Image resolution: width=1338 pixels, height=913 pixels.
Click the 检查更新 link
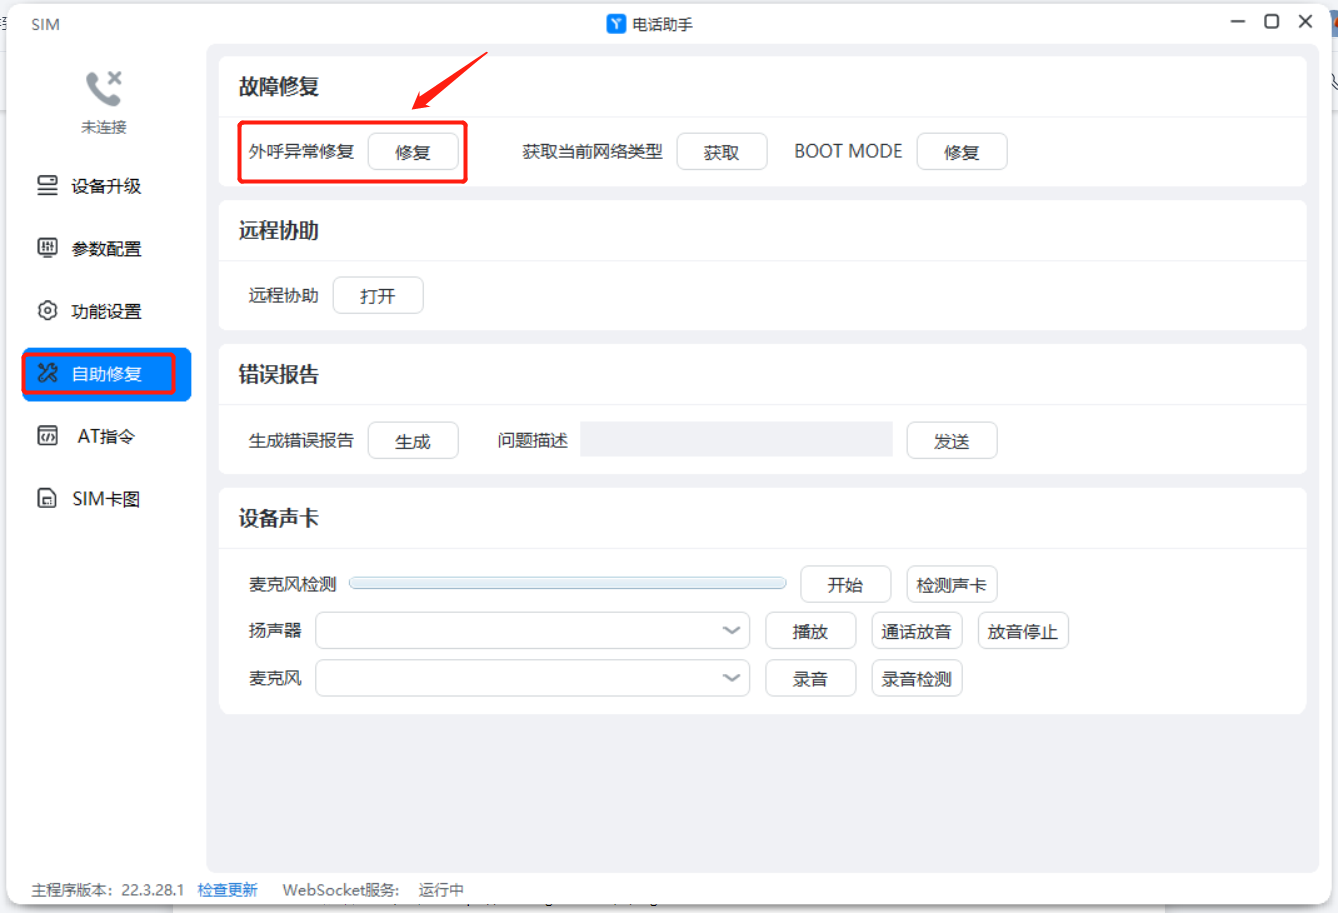(228, 890)
